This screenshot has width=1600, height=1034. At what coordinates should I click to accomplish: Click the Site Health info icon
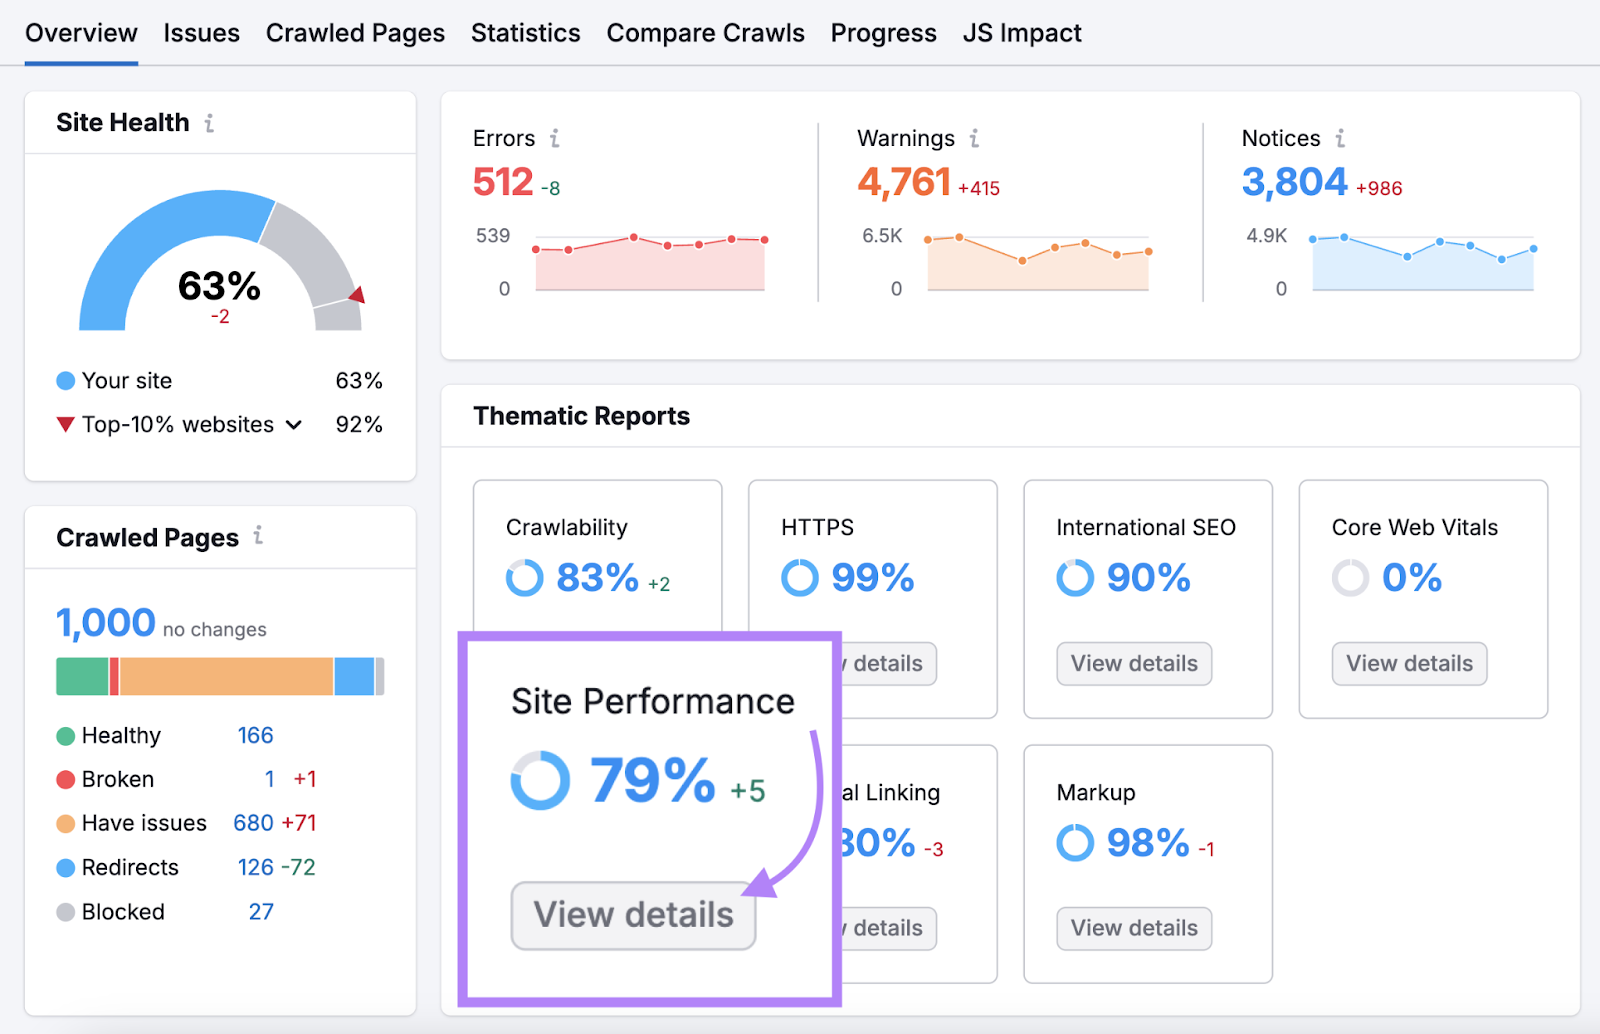pyautogui.click(x=209, y=122)
